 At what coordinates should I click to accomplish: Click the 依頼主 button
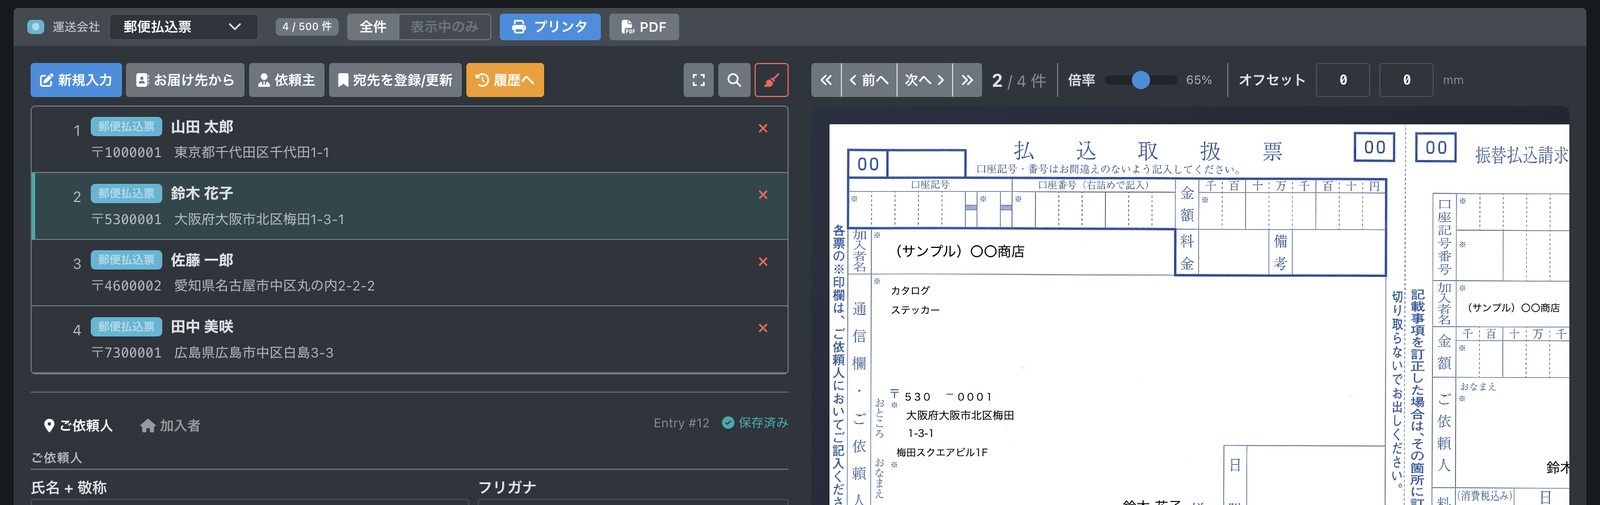point(287,80)
